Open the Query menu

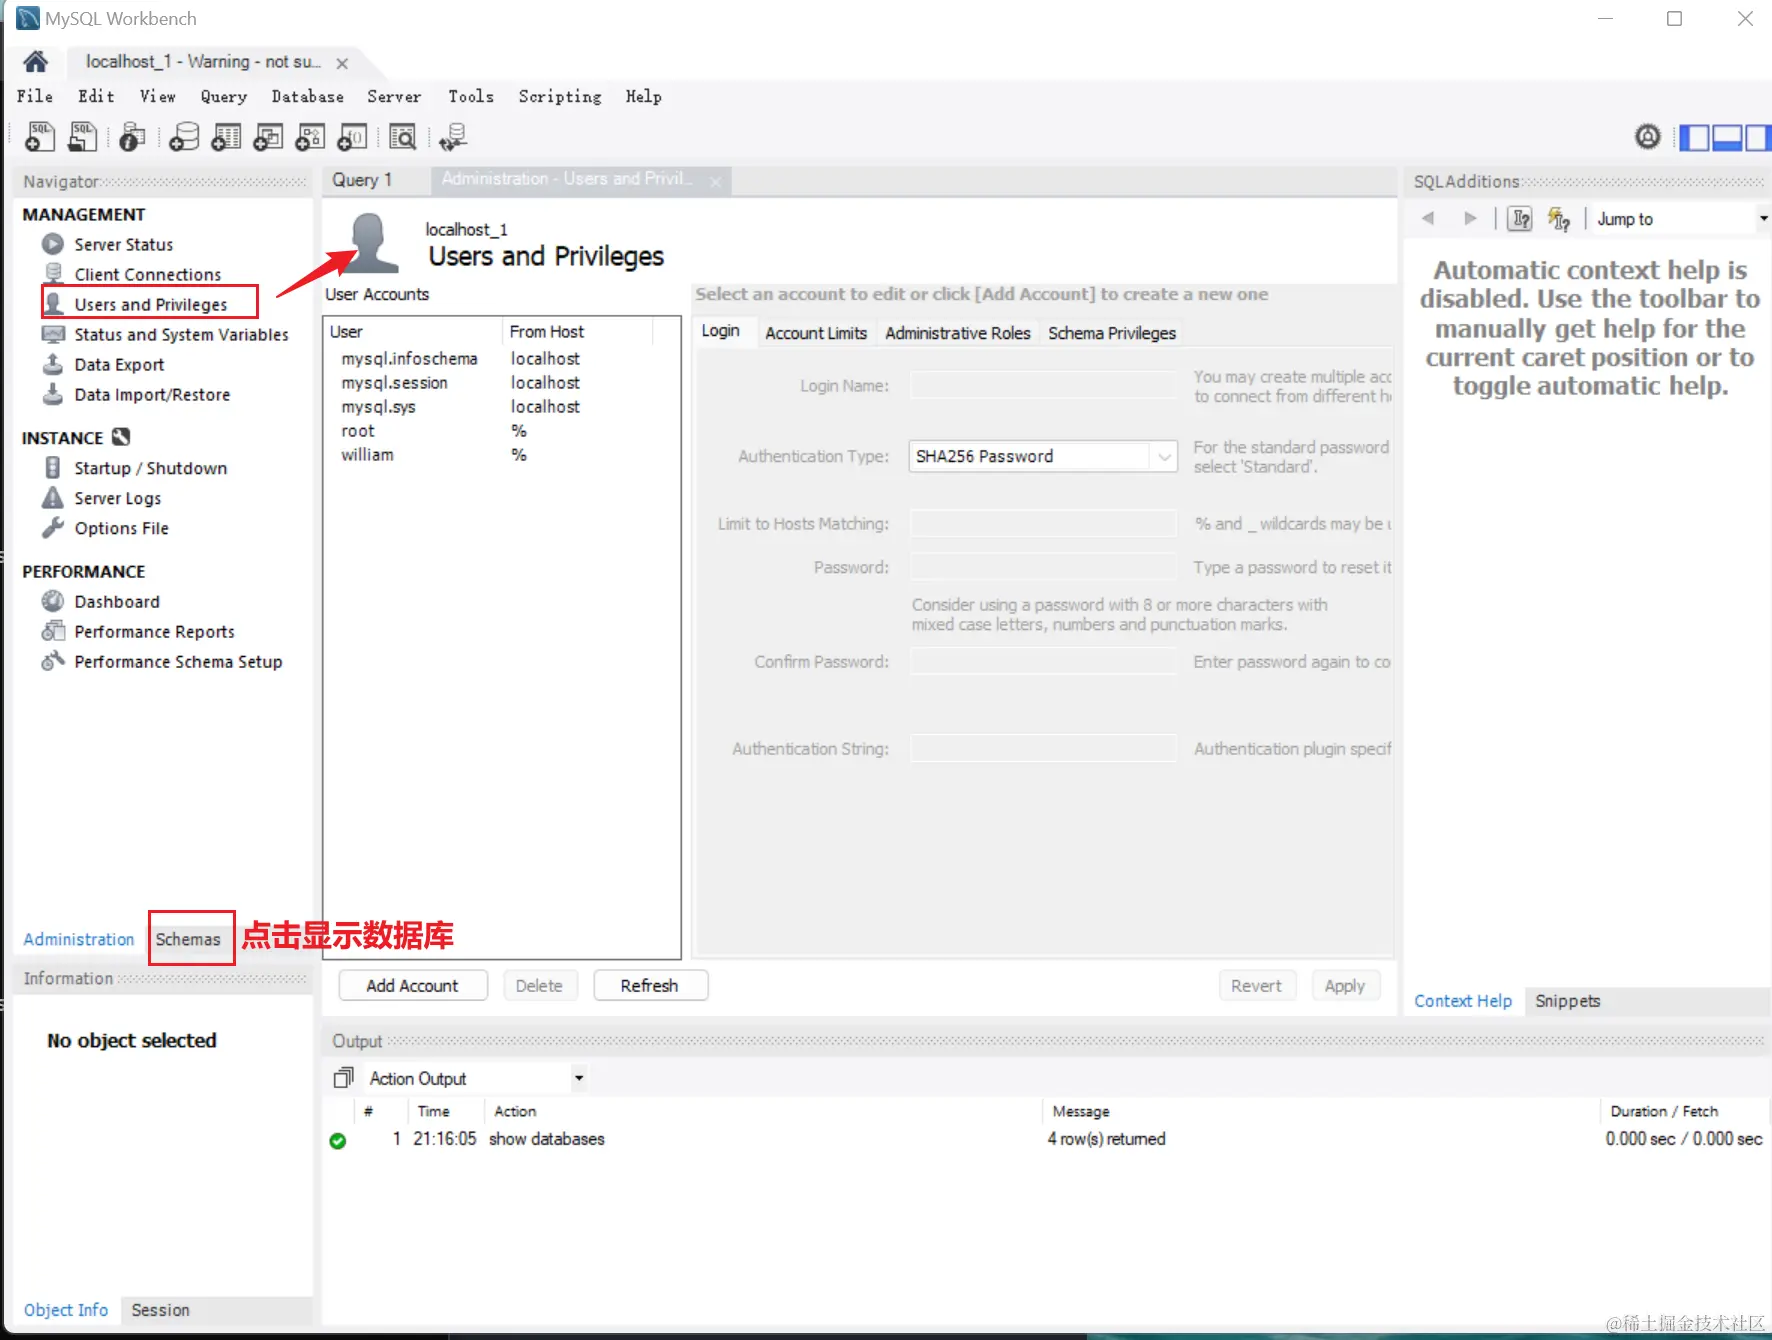224,96
